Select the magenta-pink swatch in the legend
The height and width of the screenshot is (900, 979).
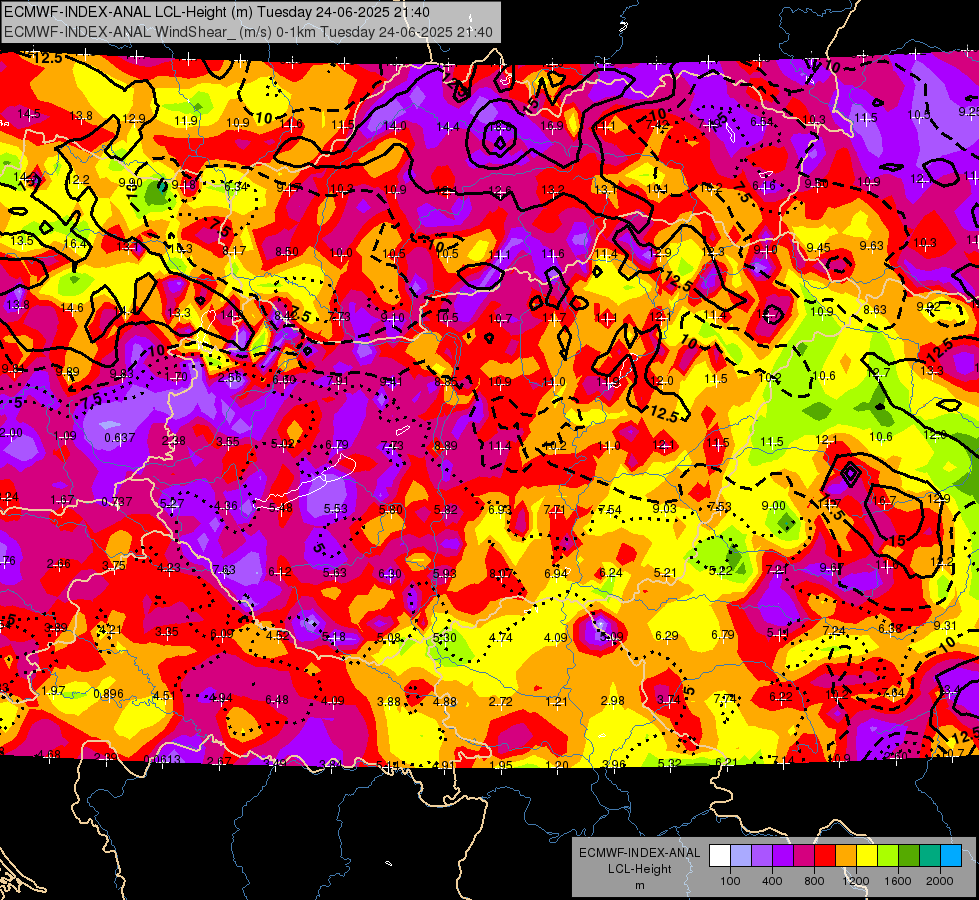[x=804, y=856]
